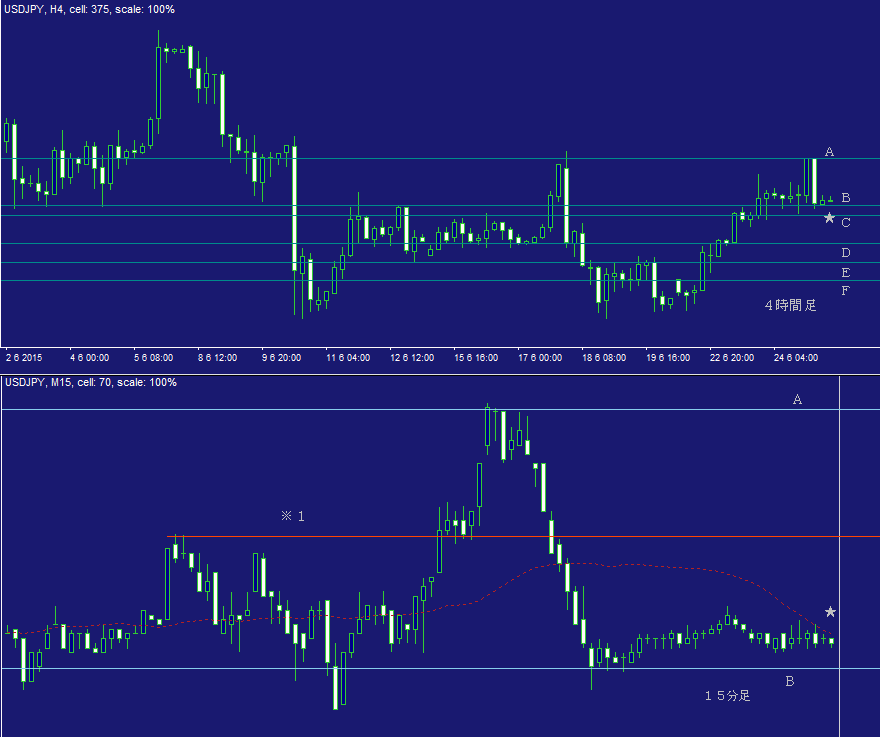Click the '5 6 08:00' time axis label

[x=153, y=358]
